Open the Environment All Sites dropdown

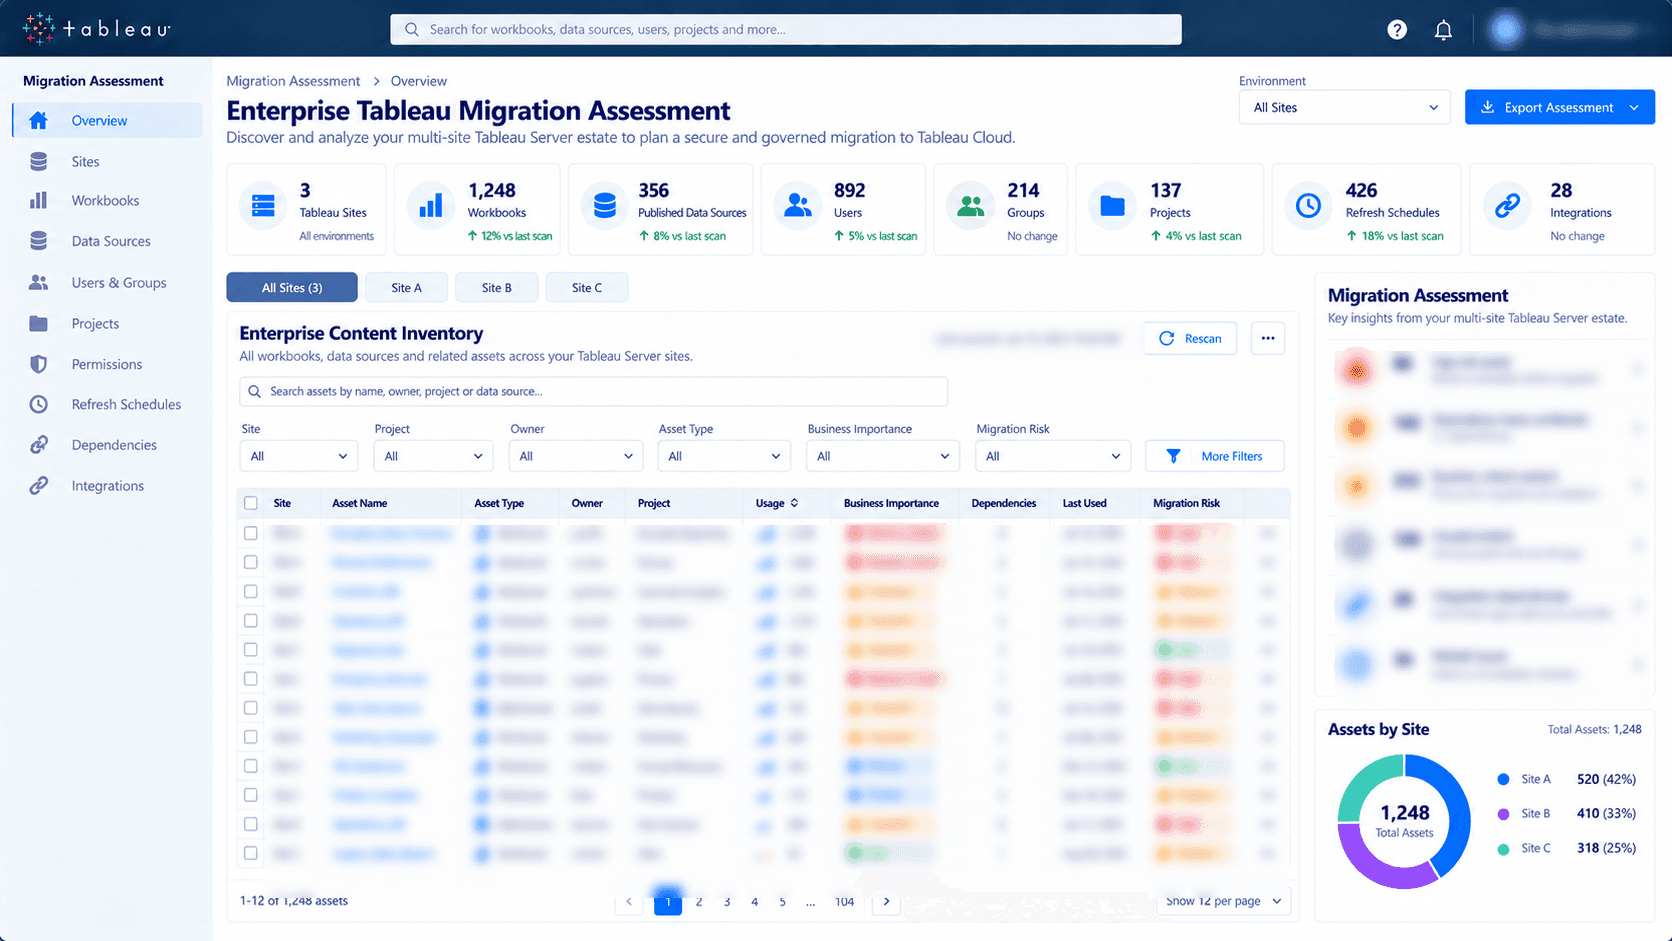point(1345,107)
